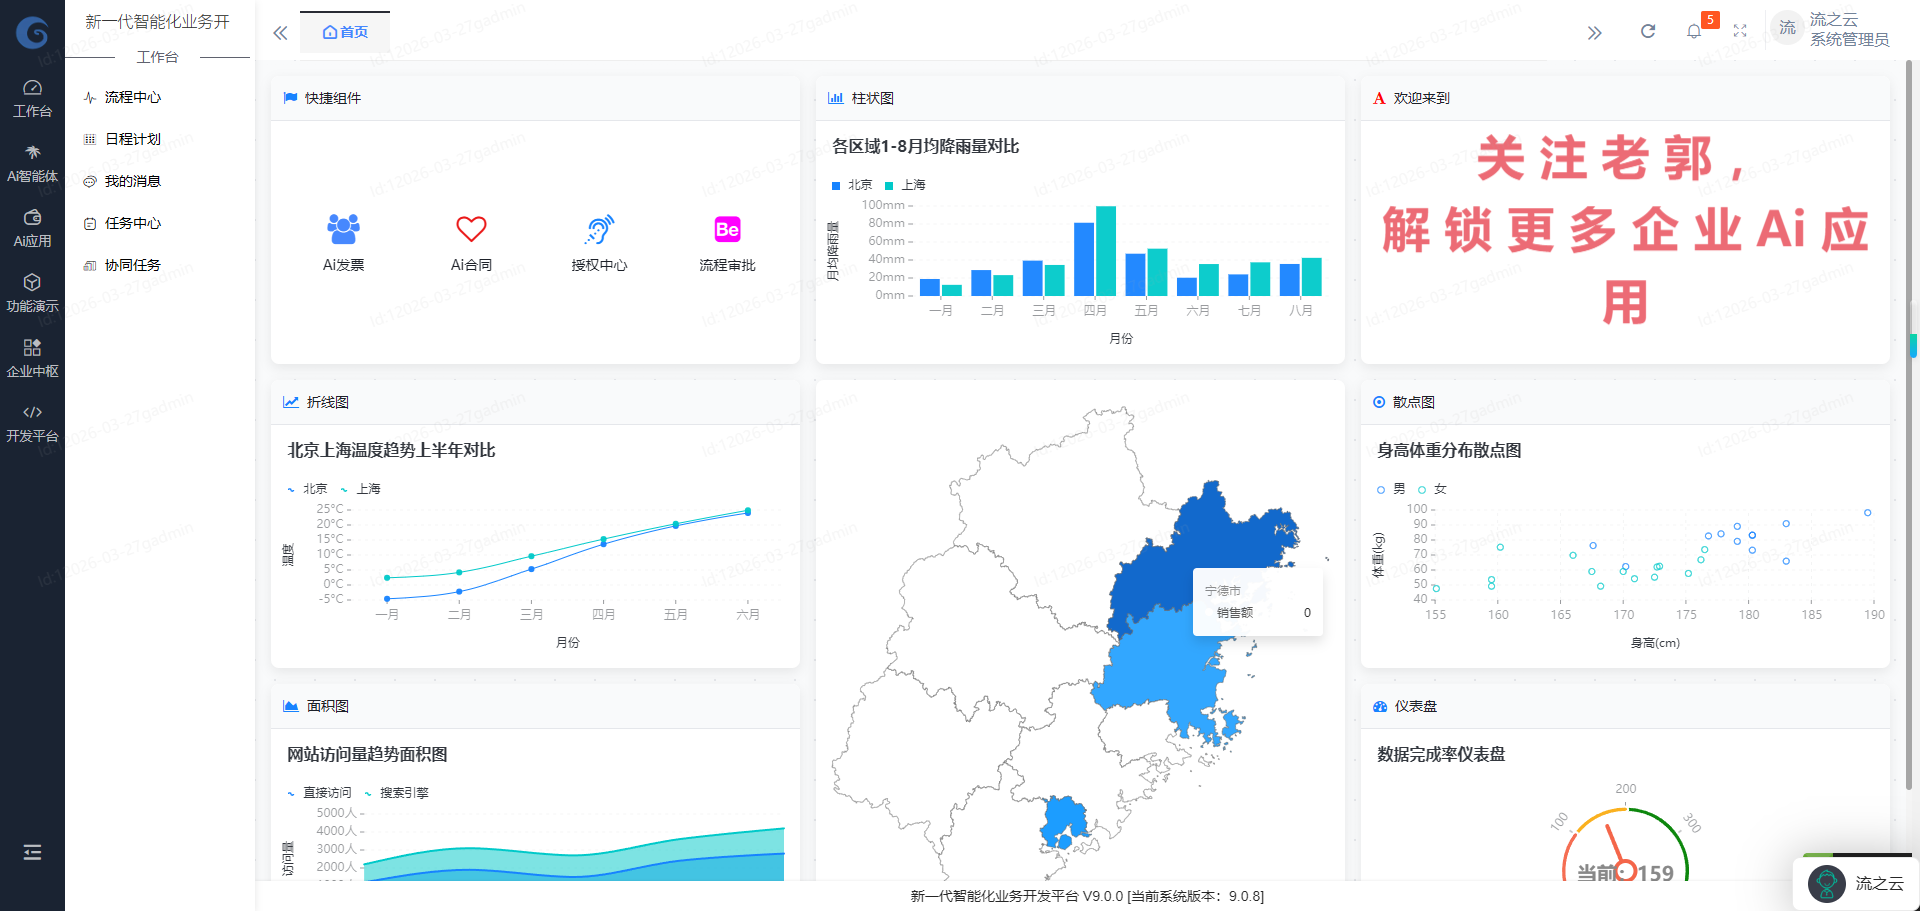The image size is (1920, 911).
Task: Click the notification bell icon
Action: pos(1693,31)
